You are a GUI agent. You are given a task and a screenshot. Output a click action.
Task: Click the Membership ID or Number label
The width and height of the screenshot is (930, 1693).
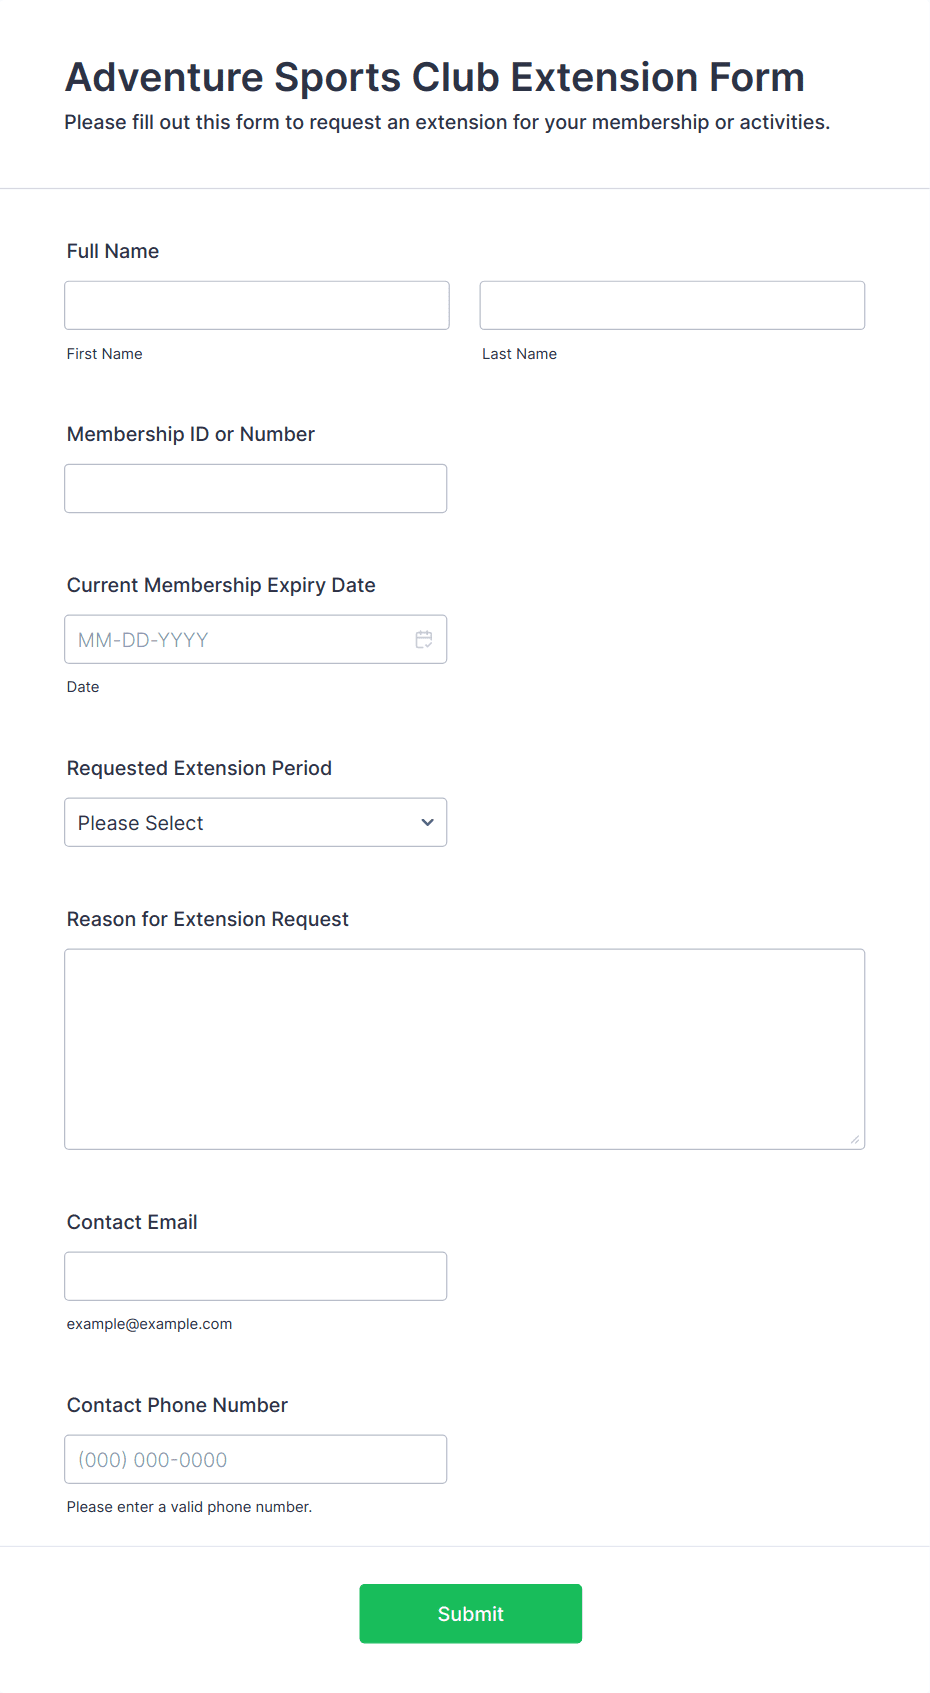point(191,434)
